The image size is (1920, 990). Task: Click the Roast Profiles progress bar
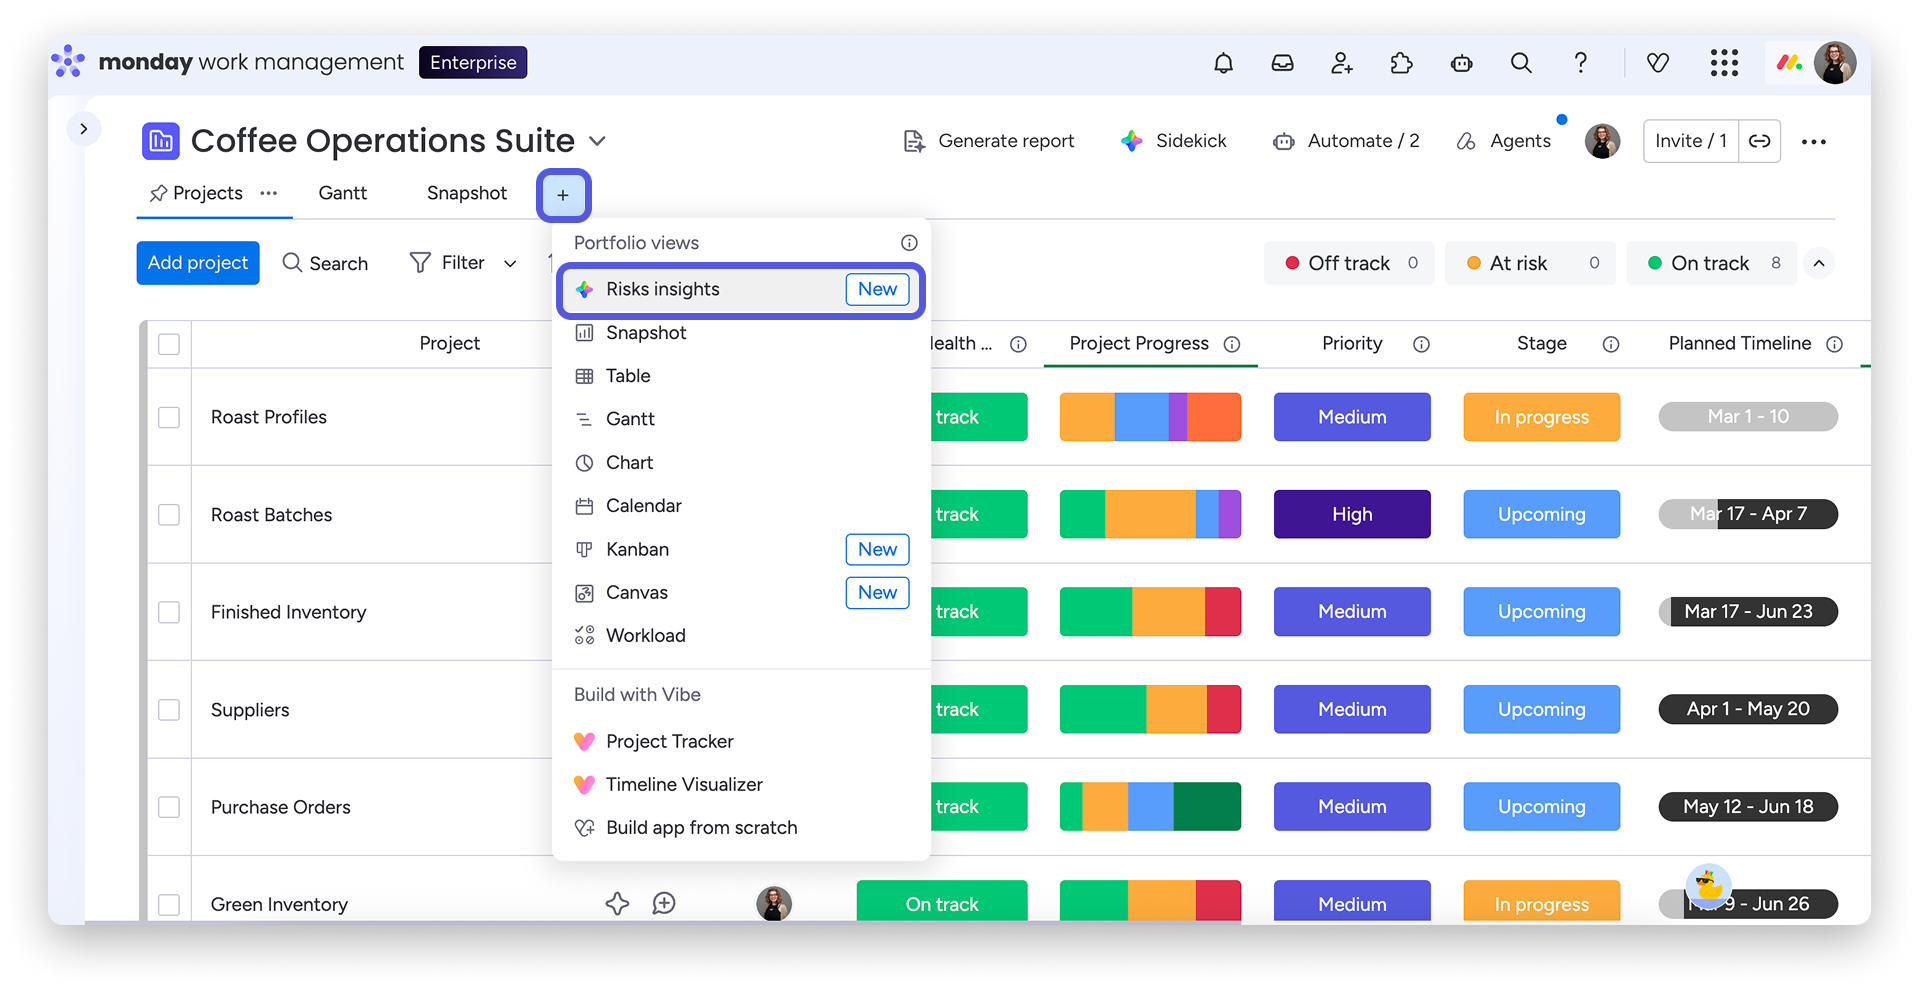1150,417
